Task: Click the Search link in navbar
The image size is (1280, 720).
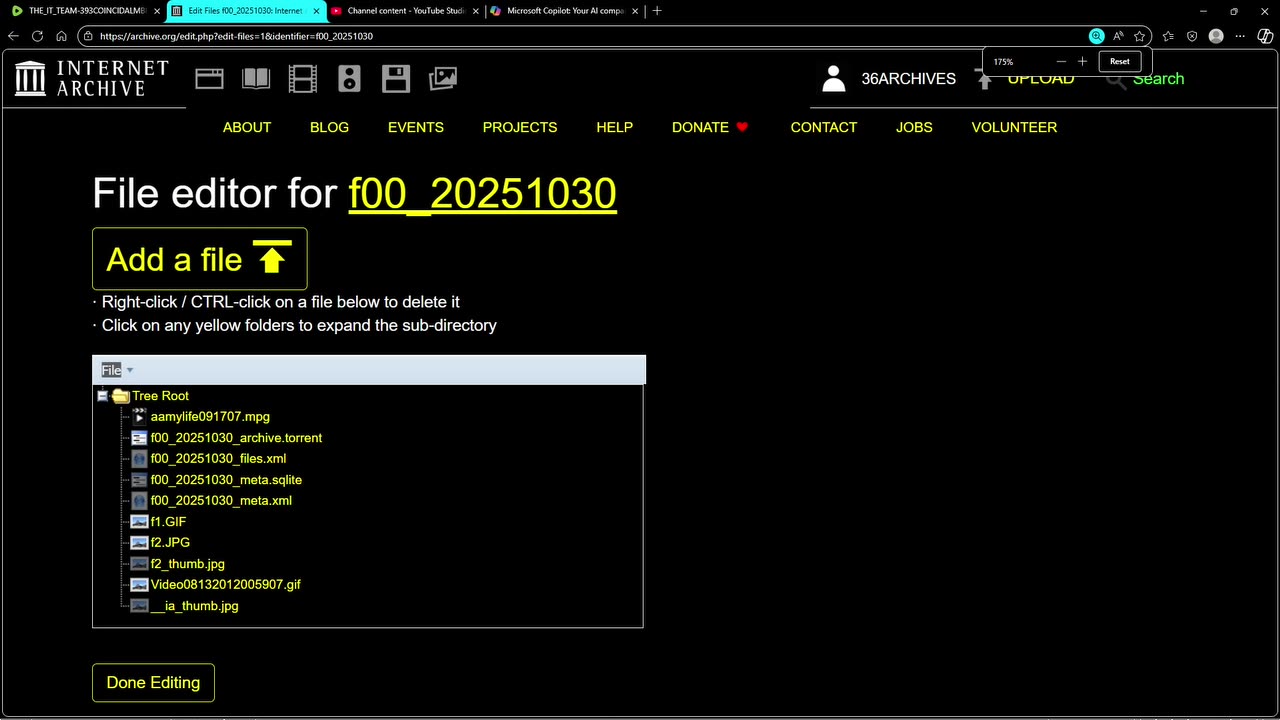Action: [x=1158, y=79]
